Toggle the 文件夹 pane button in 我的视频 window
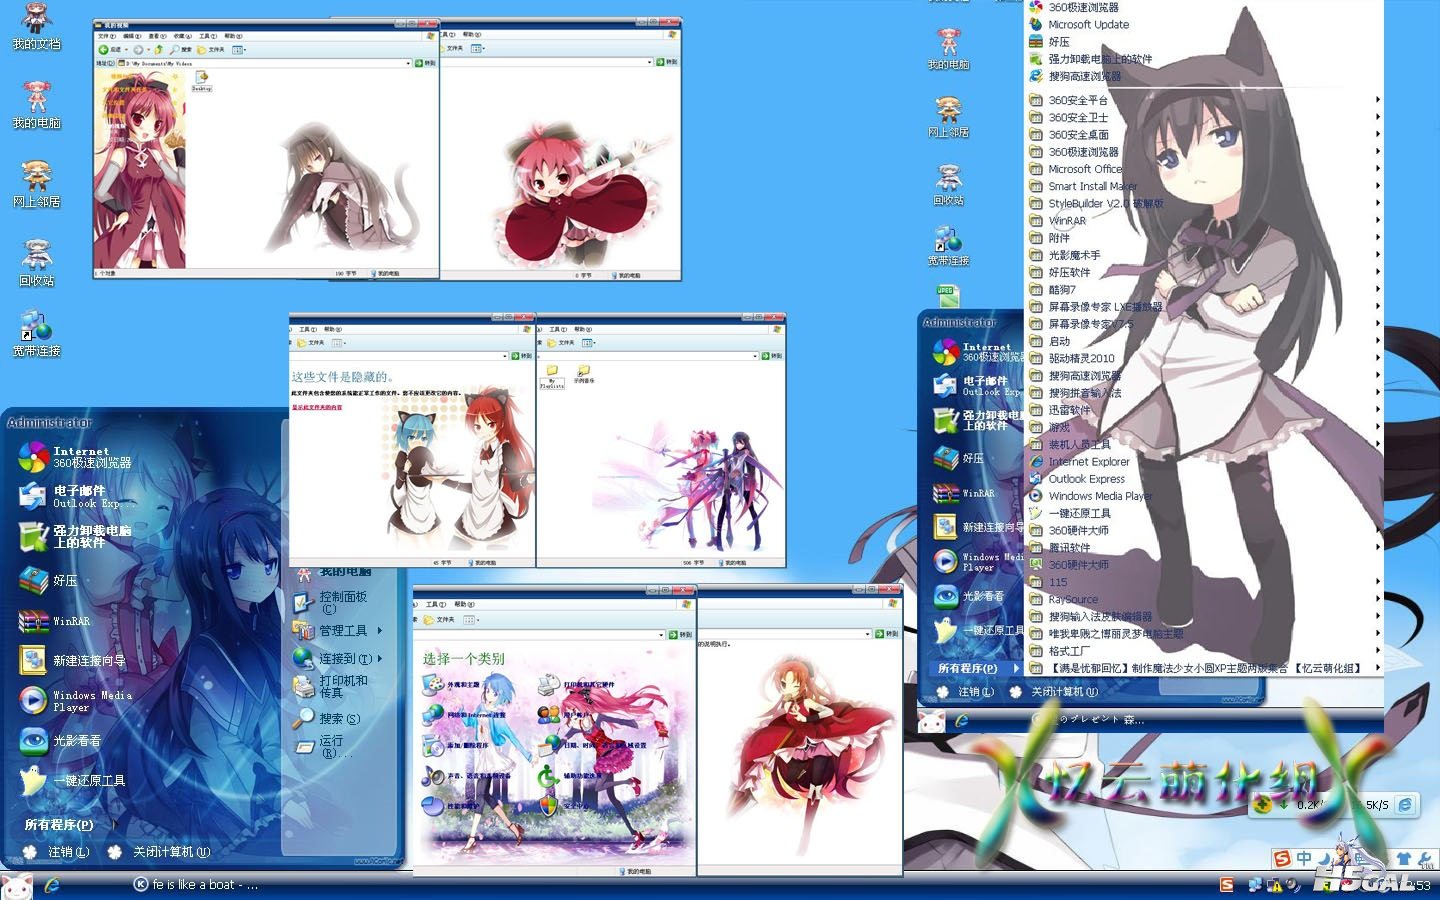This screenshot has width=1440, height=900. (211, 49)
